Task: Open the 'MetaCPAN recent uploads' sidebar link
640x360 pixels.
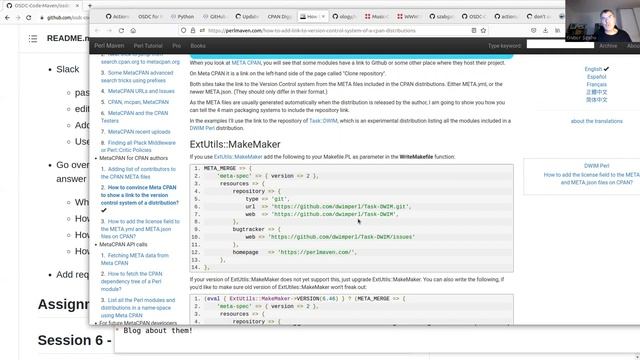Action: pyautogui.click(x=139, y=132)
